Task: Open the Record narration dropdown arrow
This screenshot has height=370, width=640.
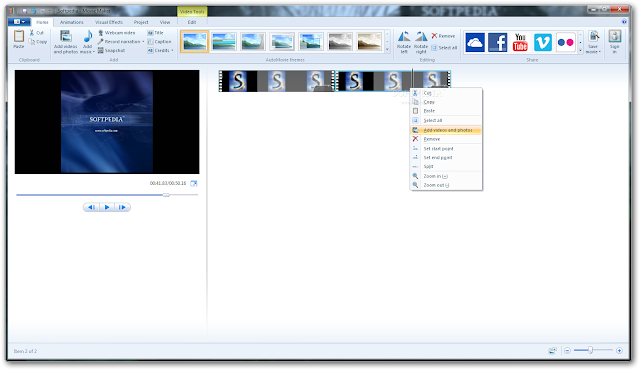Action: (x=143, y=42)
